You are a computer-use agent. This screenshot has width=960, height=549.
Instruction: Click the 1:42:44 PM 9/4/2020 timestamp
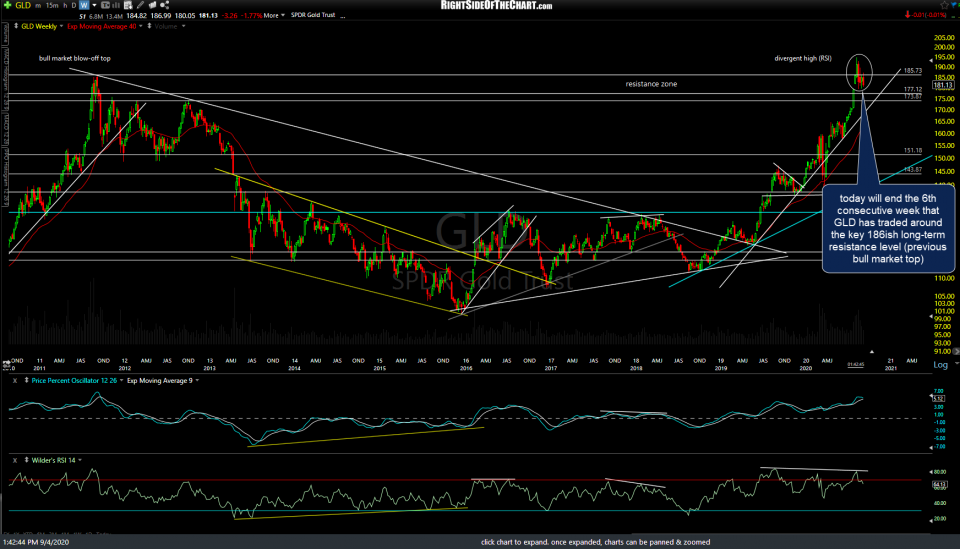36,542
